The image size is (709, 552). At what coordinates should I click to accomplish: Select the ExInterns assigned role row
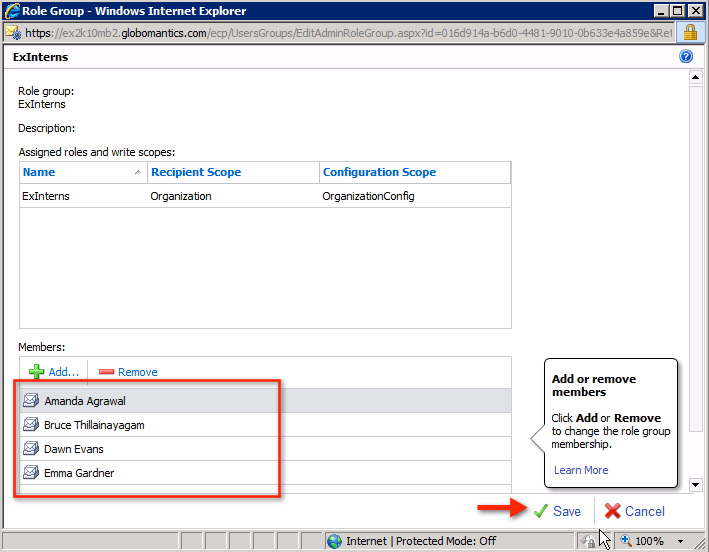coord(265,196)
